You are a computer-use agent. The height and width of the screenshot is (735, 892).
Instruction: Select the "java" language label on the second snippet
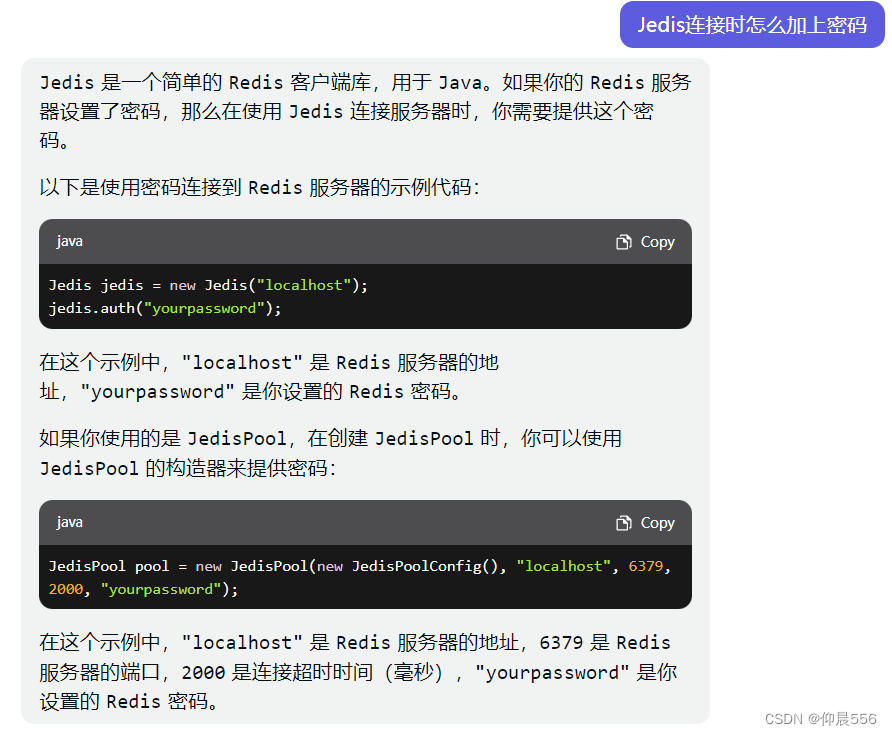click(69, 522)
